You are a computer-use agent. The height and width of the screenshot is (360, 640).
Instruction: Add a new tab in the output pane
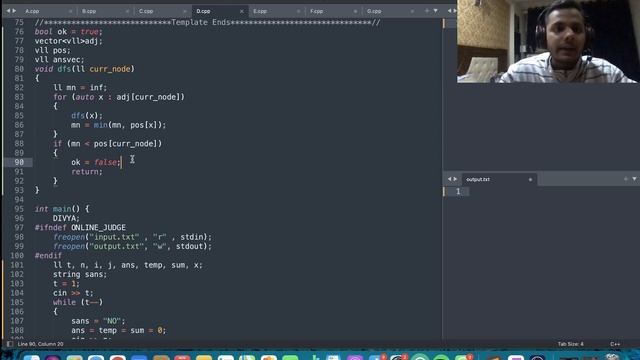pyautogui.click(x=626, y=179)
